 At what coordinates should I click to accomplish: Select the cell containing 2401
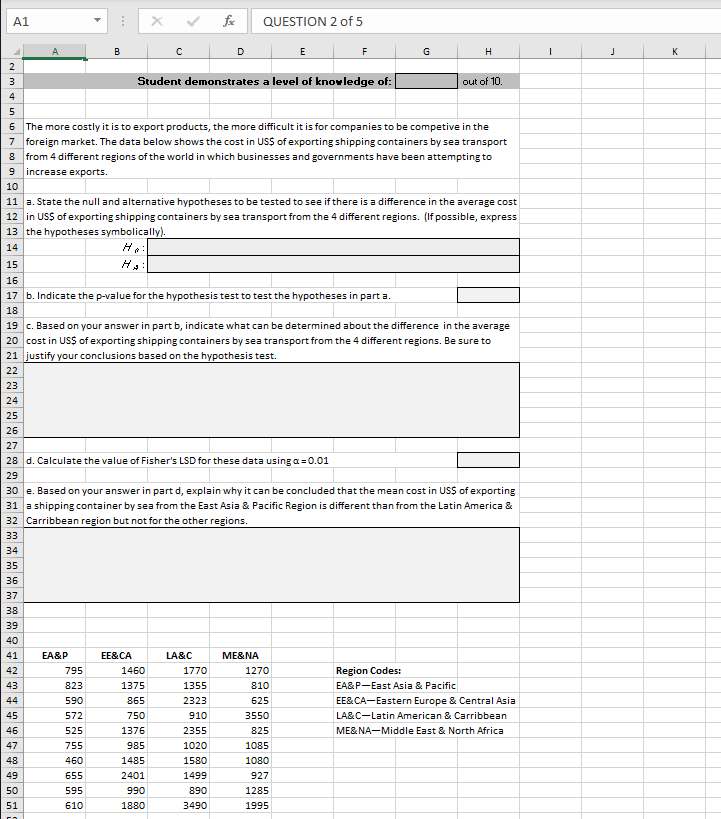point(117,776)
